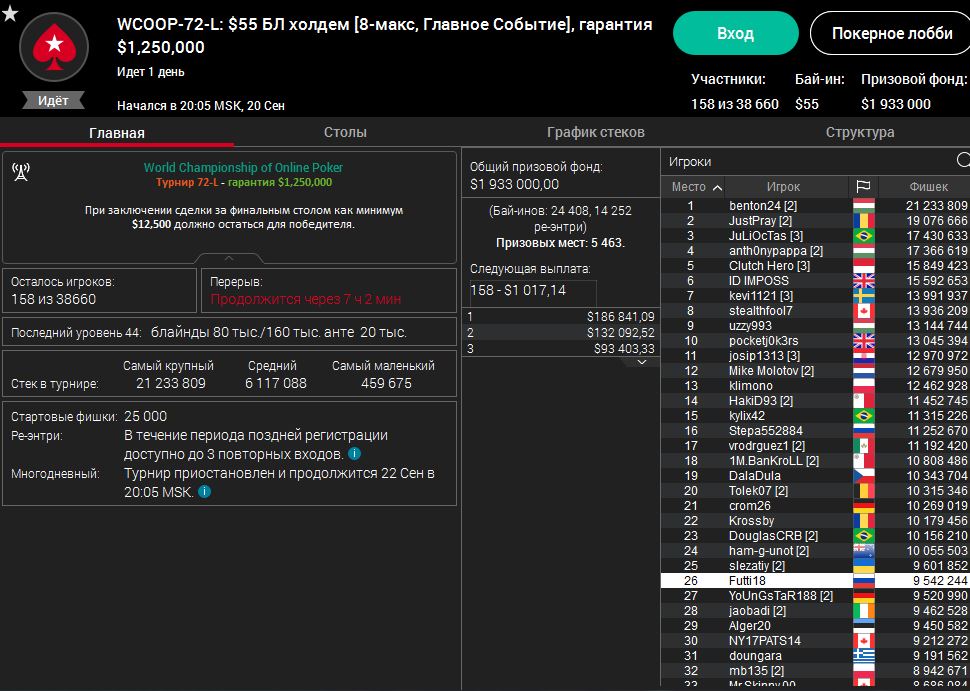This screenshot has width=970, height=691.
Task: Select first place payout row $186 841,09
Action: point(561,317)
